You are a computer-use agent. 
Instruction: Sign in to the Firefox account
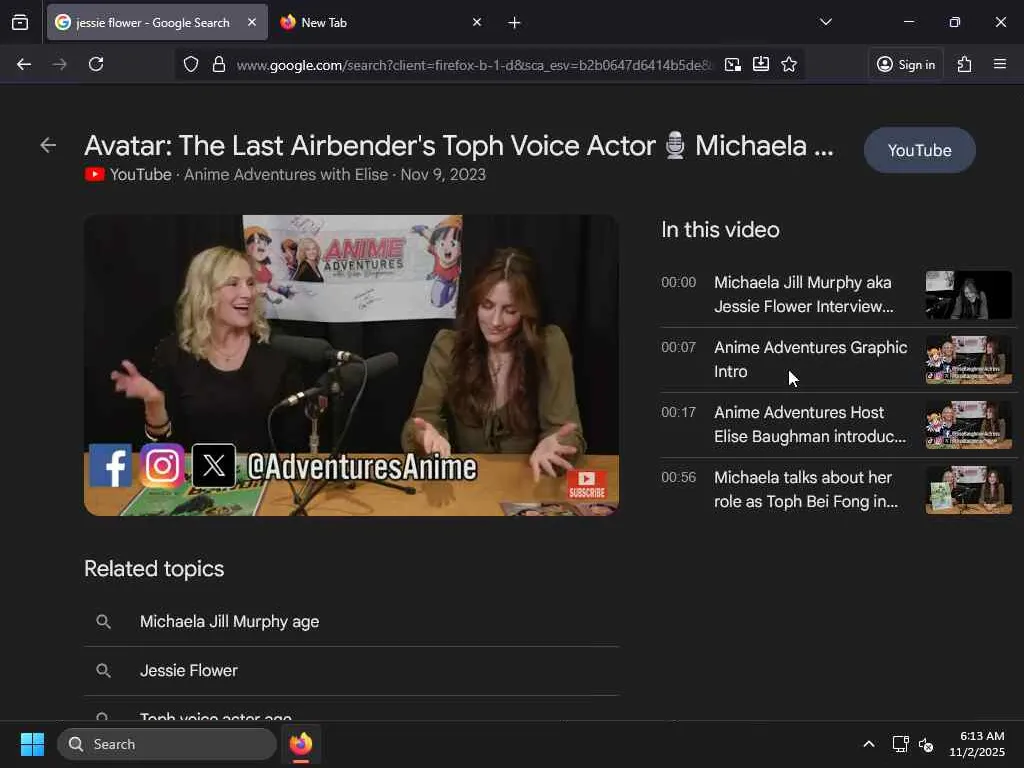coord(906,64)
